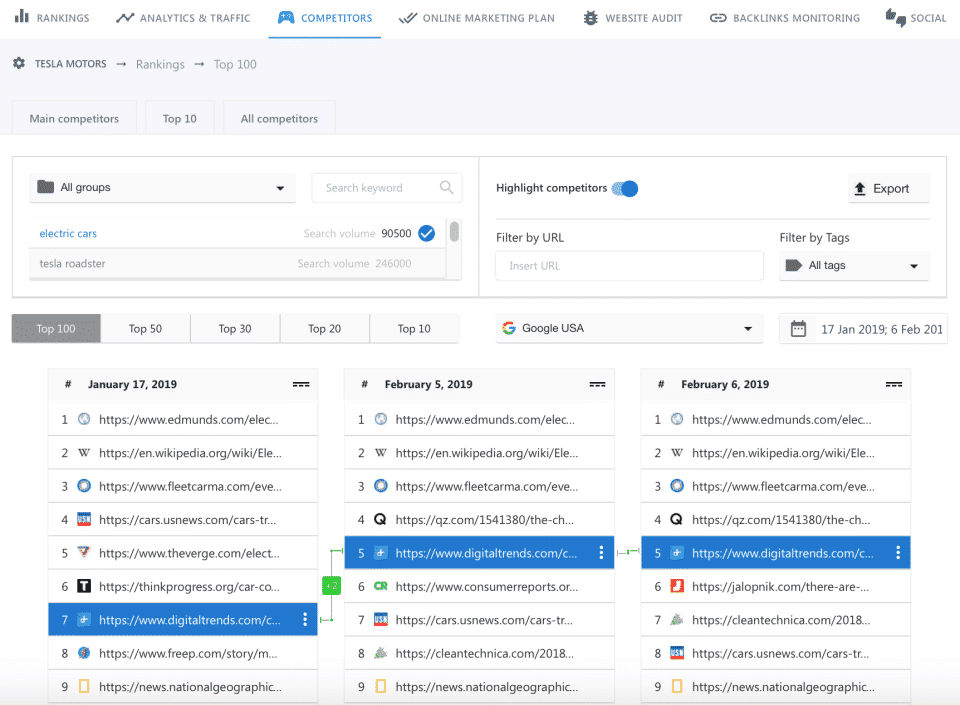Screen dimensions: 960x705
Task: Uncheck the electric cars keyword checkmark
Action: point(426,233)
